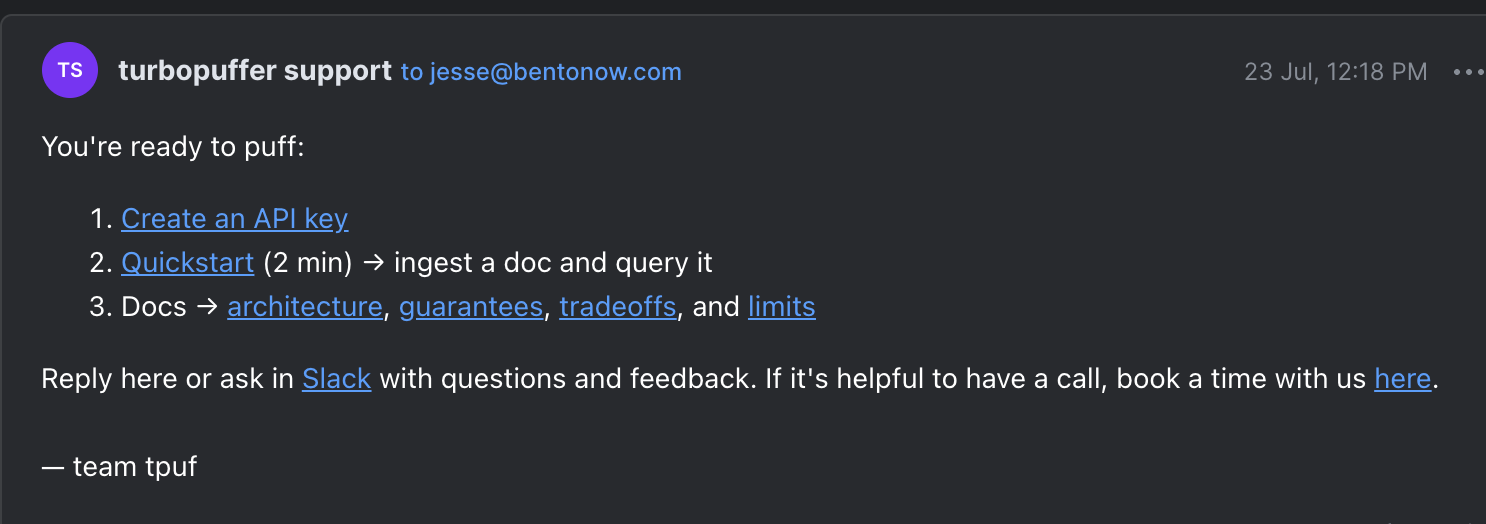This screenshot has height=524, width=1486.
Task: Click the "ingest a doc and query it" text
Action: (553, 262)
